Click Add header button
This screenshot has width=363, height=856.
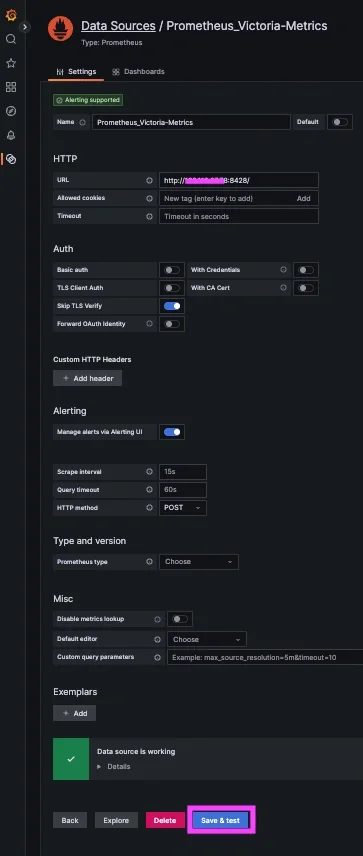(x=87, y=378)
